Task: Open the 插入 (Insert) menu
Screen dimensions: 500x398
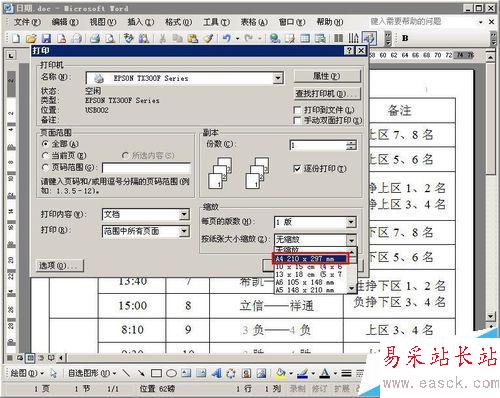Action: tap(140, 22)
